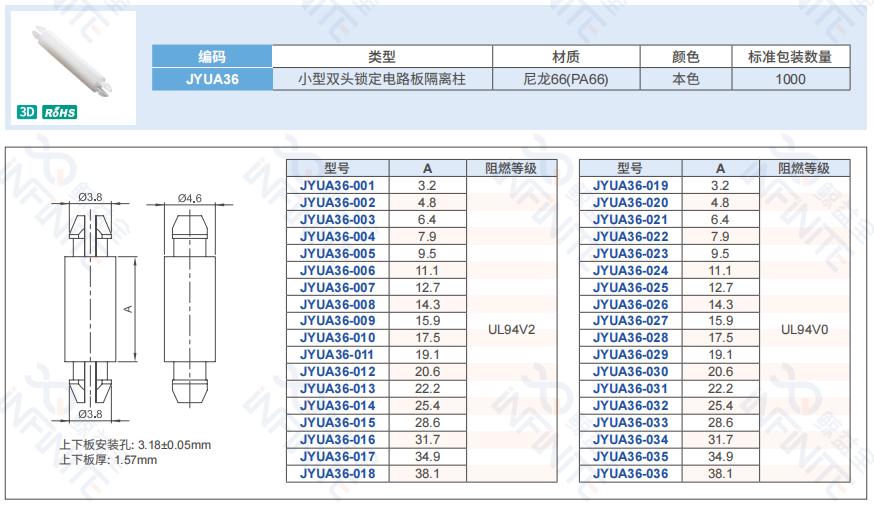This screenshot has width=874, height=507.
Task: Open the white standoff product thumbnail
Action: click(76, 57)
